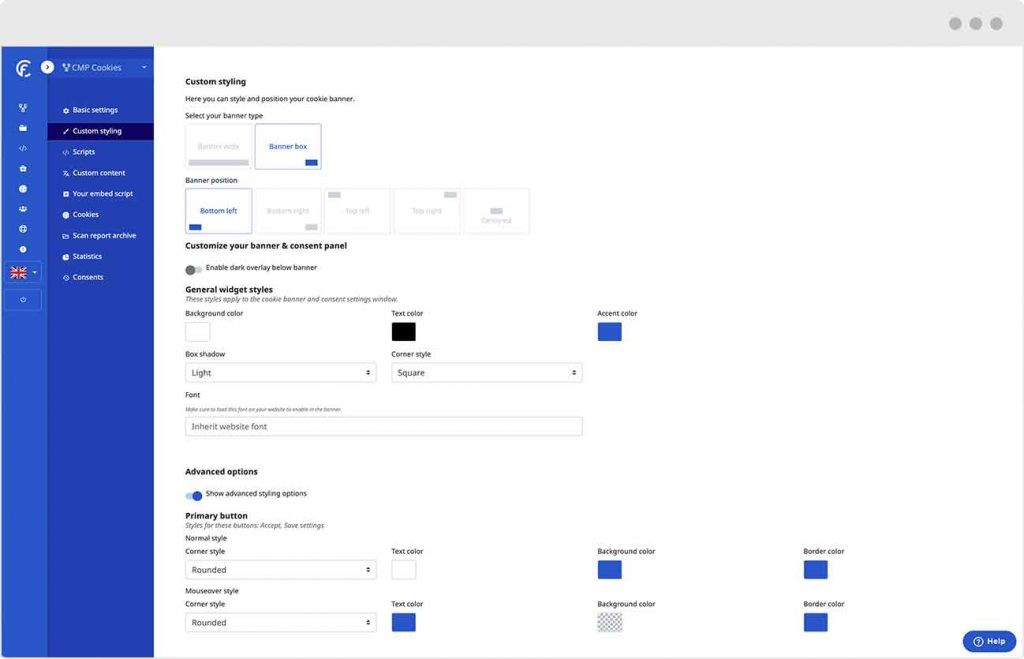Click the Accent color swatch

(609, 331)
